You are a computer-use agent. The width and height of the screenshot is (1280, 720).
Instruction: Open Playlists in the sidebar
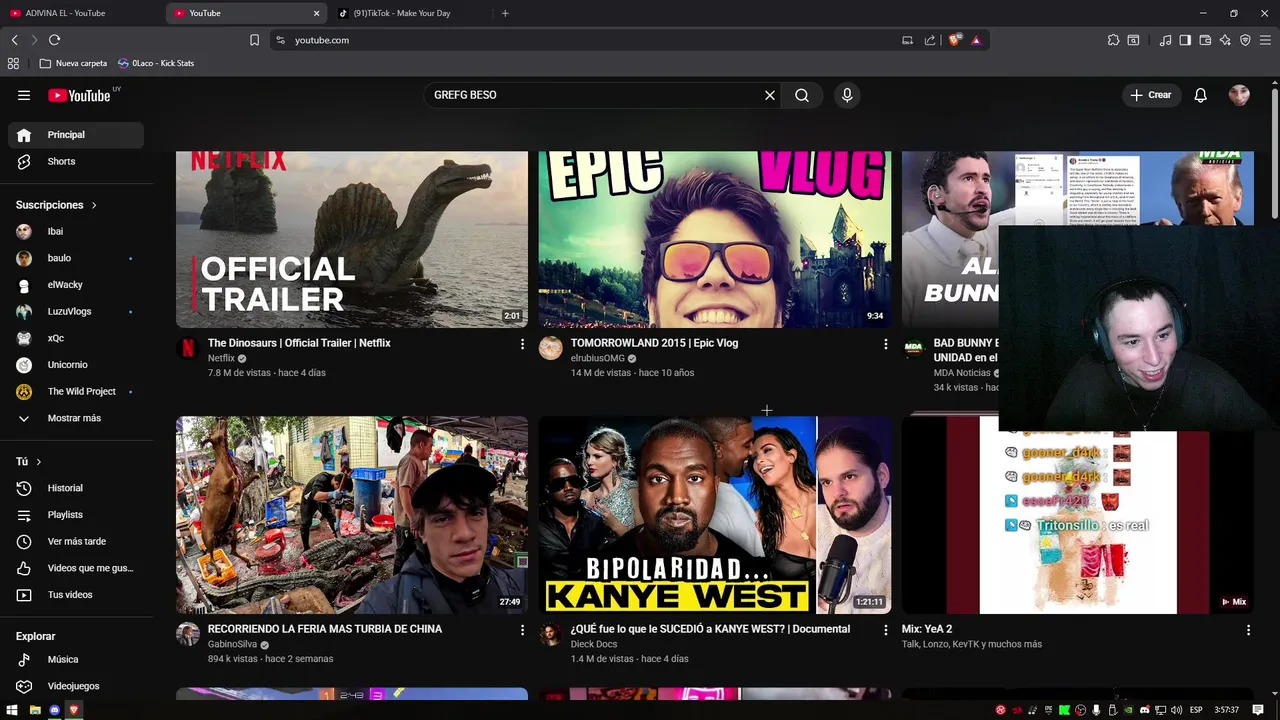point(76,515)
